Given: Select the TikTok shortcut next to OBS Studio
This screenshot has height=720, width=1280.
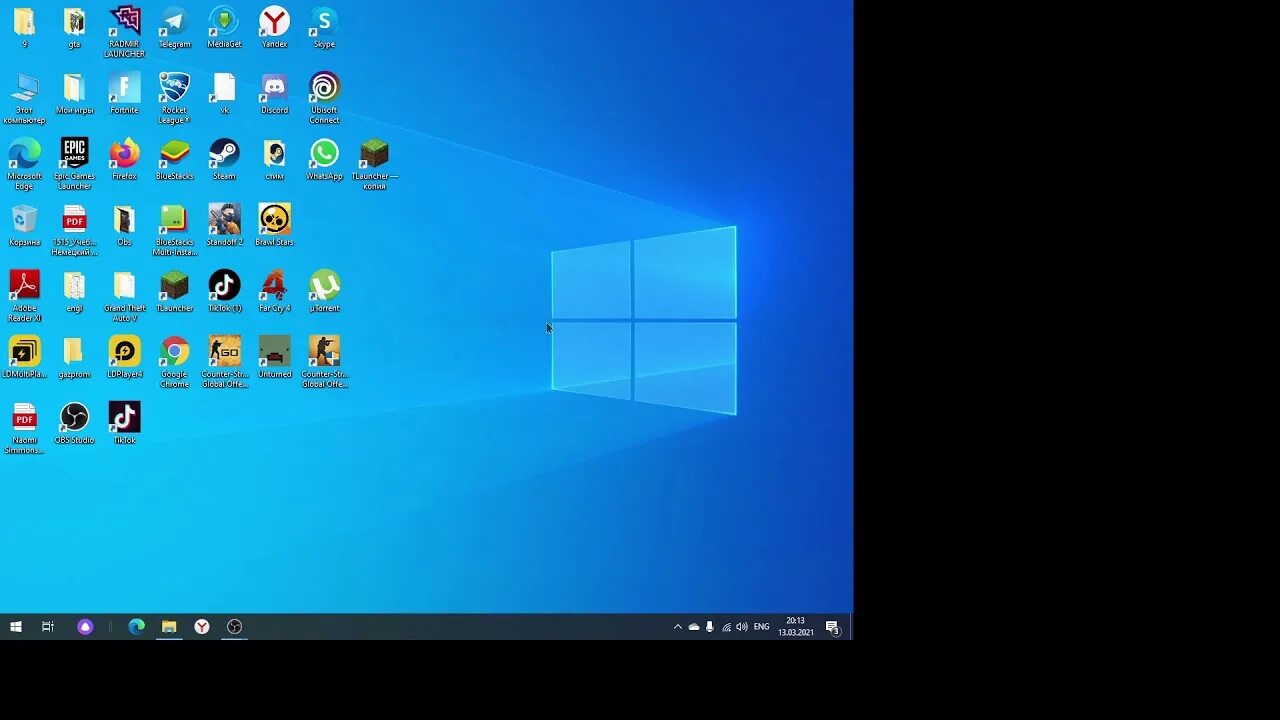Looking at the screenshot, I should [x=124, y=423].
